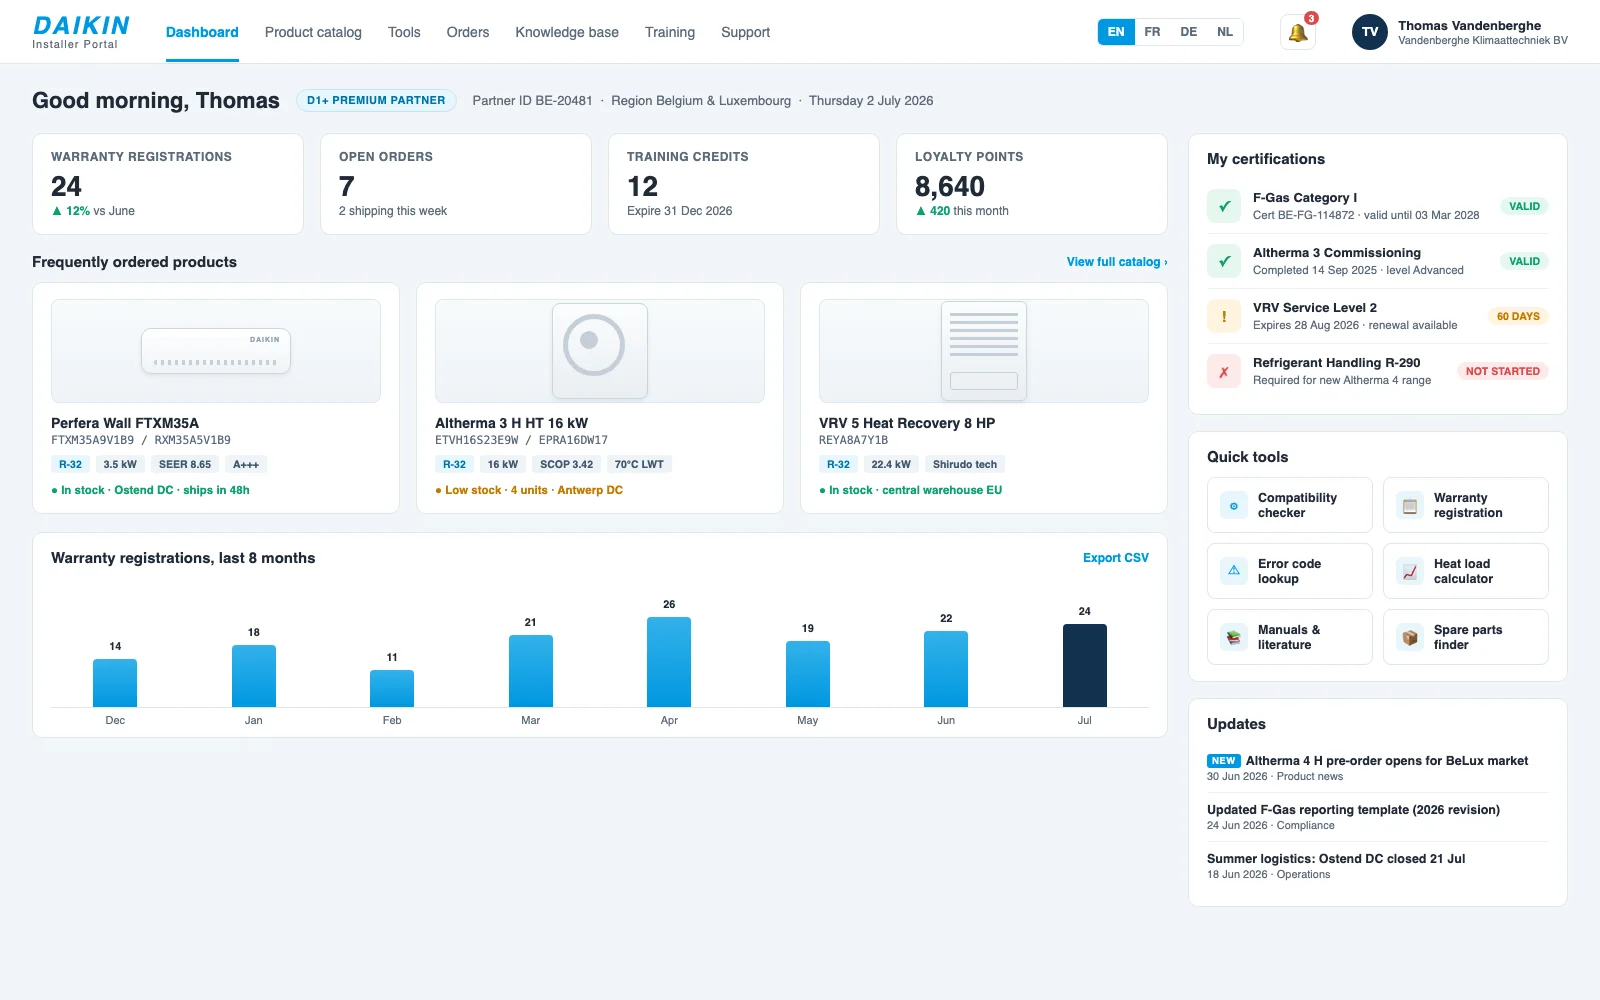Click the Error code lookup warning icon

[x=1234, y=571]
